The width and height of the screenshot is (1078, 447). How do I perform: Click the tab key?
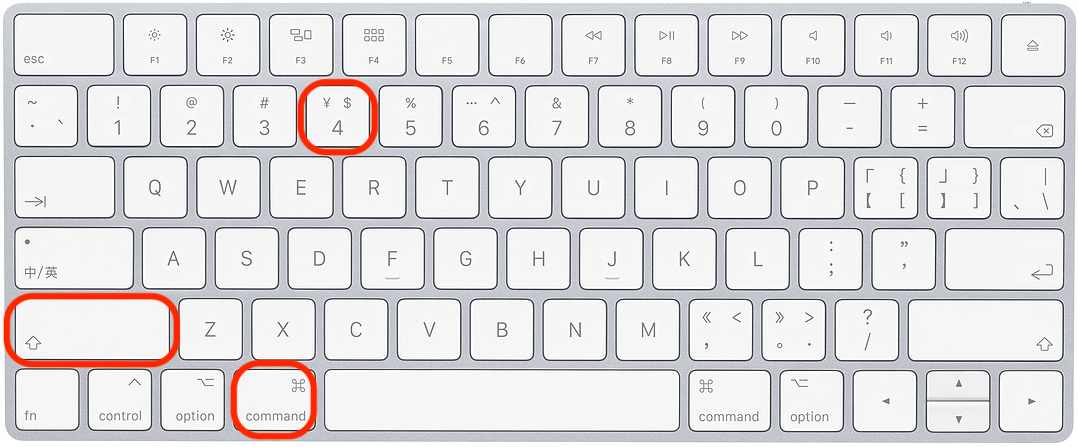(x=64, y=187)
